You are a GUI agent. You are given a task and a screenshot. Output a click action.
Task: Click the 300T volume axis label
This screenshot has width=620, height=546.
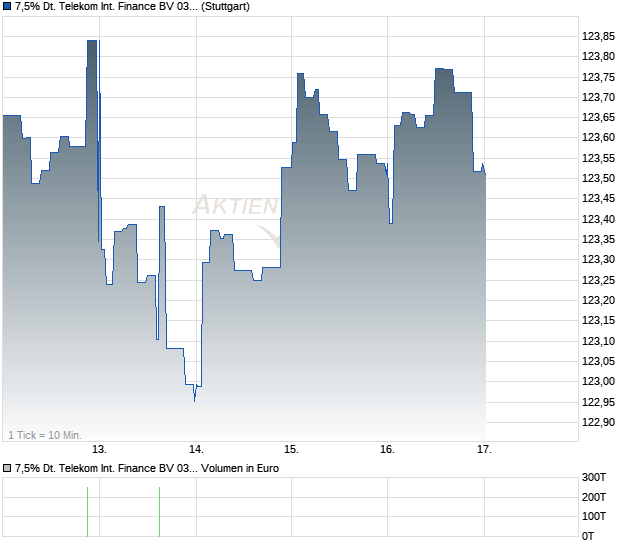pyautogui.click(x=594, y=478)
